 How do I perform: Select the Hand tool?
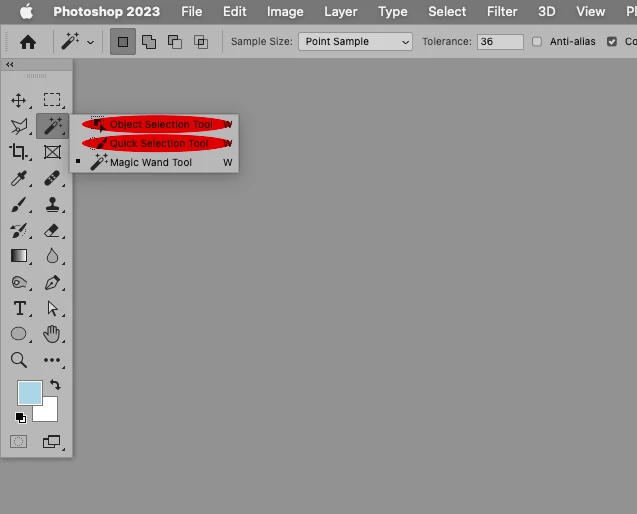(x=52, y=334)
